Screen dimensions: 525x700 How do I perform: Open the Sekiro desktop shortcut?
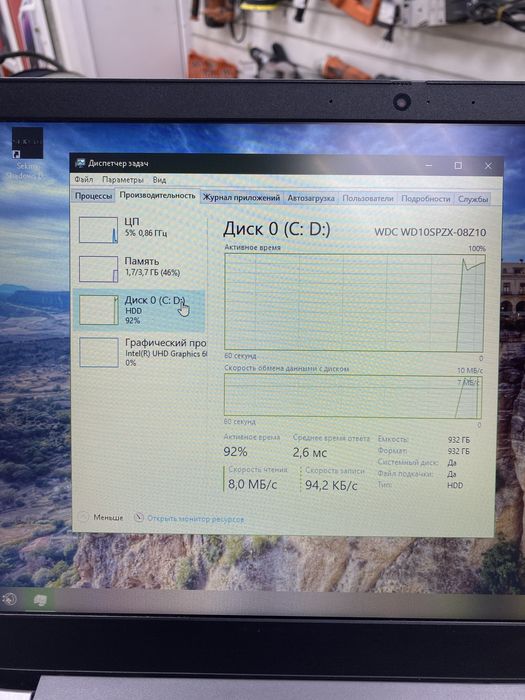[27, 154]
